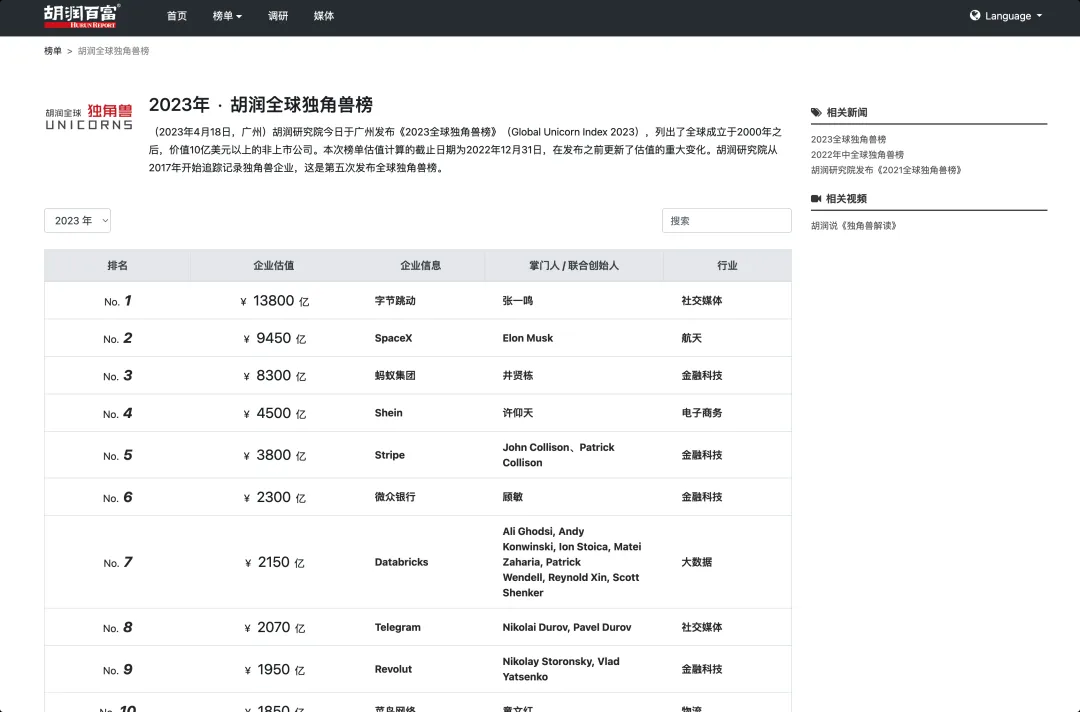Click the ¥ 1950 亿 valuation
Viewport: 1080px width, 712px height.
275,669
